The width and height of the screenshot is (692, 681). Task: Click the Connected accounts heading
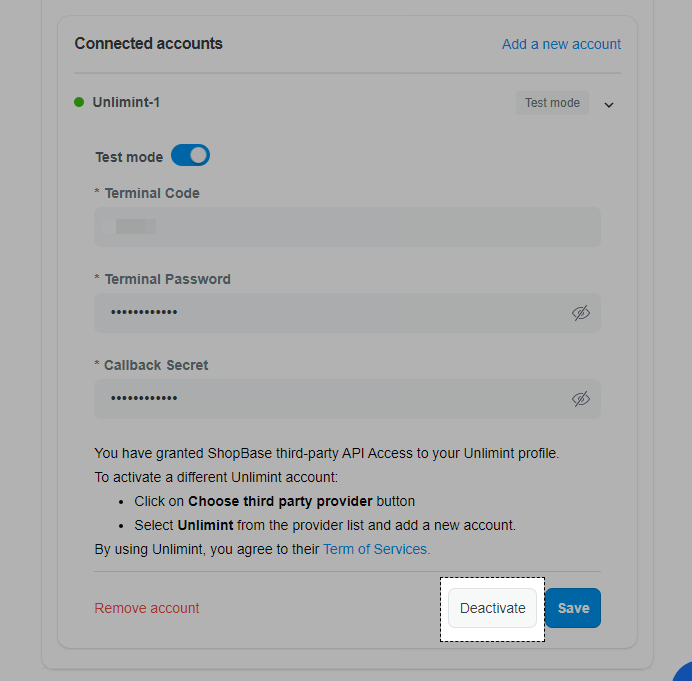pos(148,44)
